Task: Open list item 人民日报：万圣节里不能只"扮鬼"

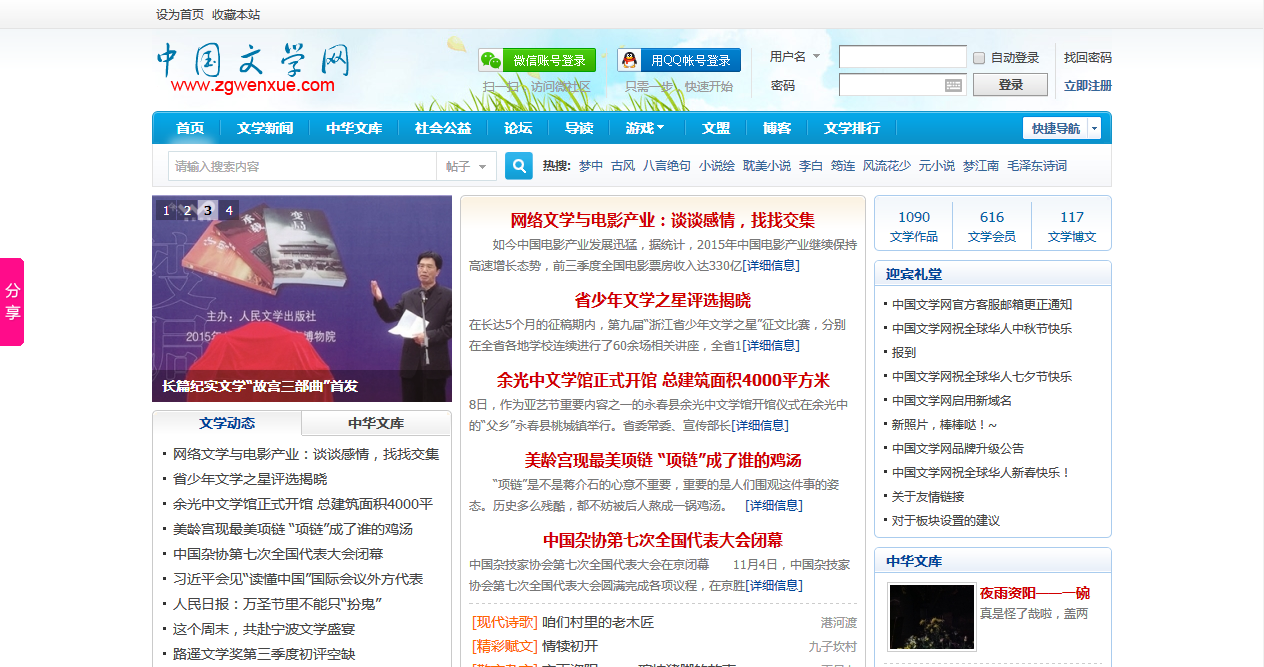Action: tap(278, 604)
